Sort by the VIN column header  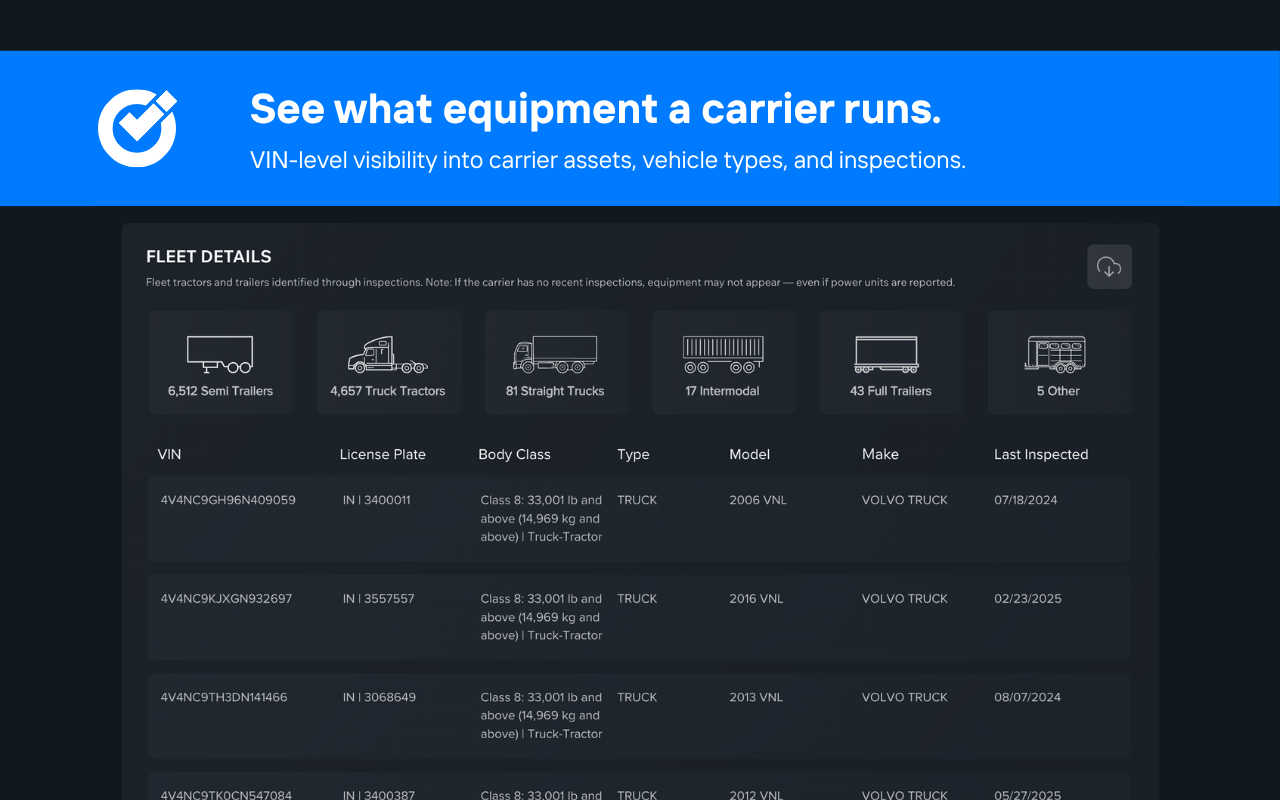pos(169,454)
